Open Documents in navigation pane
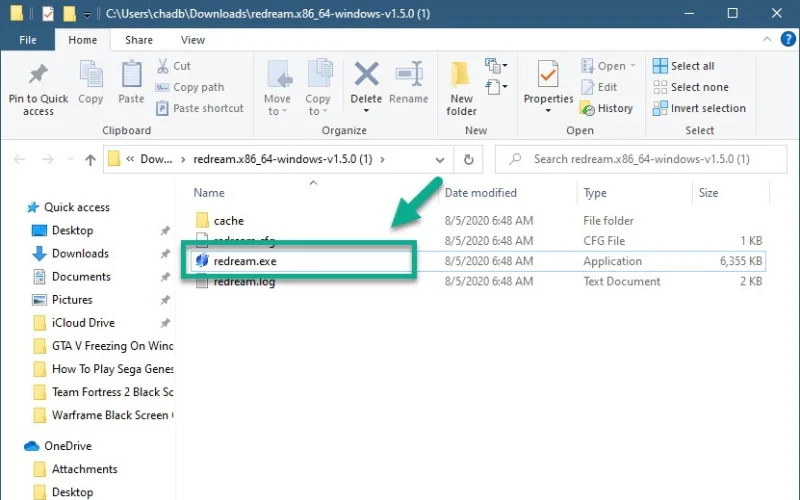This screenshot has height=500, width=800. 81,277
